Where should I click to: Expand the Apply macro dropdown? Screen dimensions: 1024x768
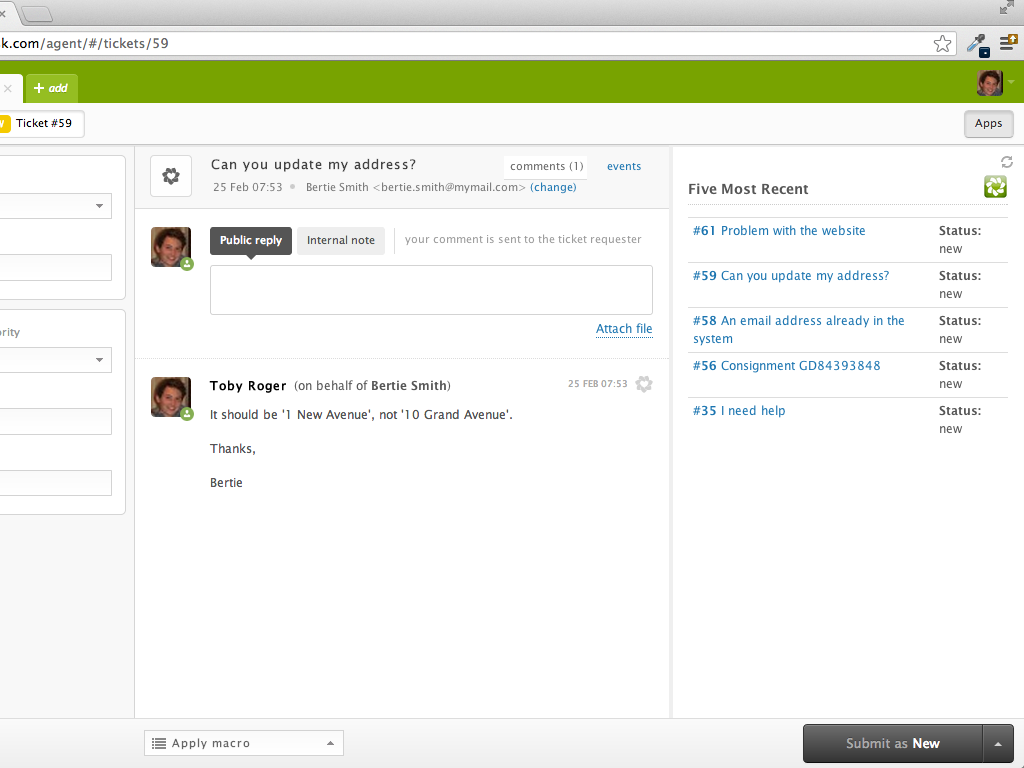coord(244,743)
